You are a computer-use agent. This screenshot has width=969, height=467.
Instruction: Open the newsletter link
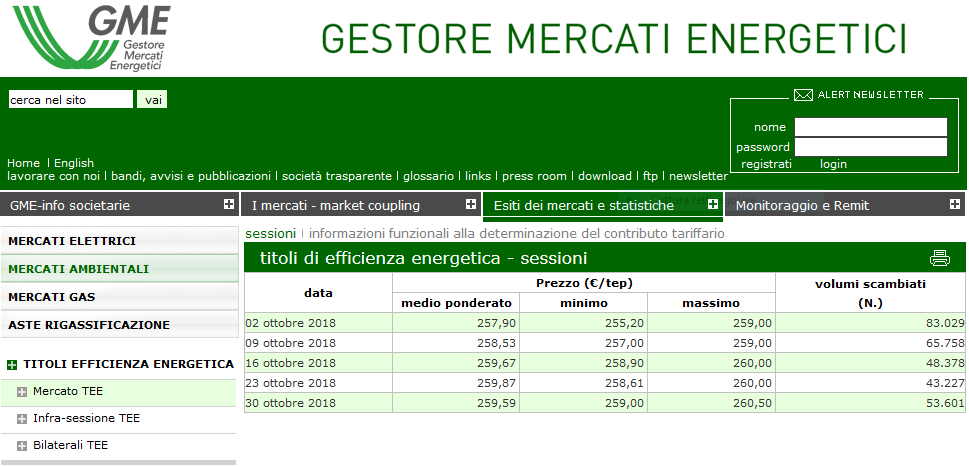pyautogui.click(x=698, y=176)
